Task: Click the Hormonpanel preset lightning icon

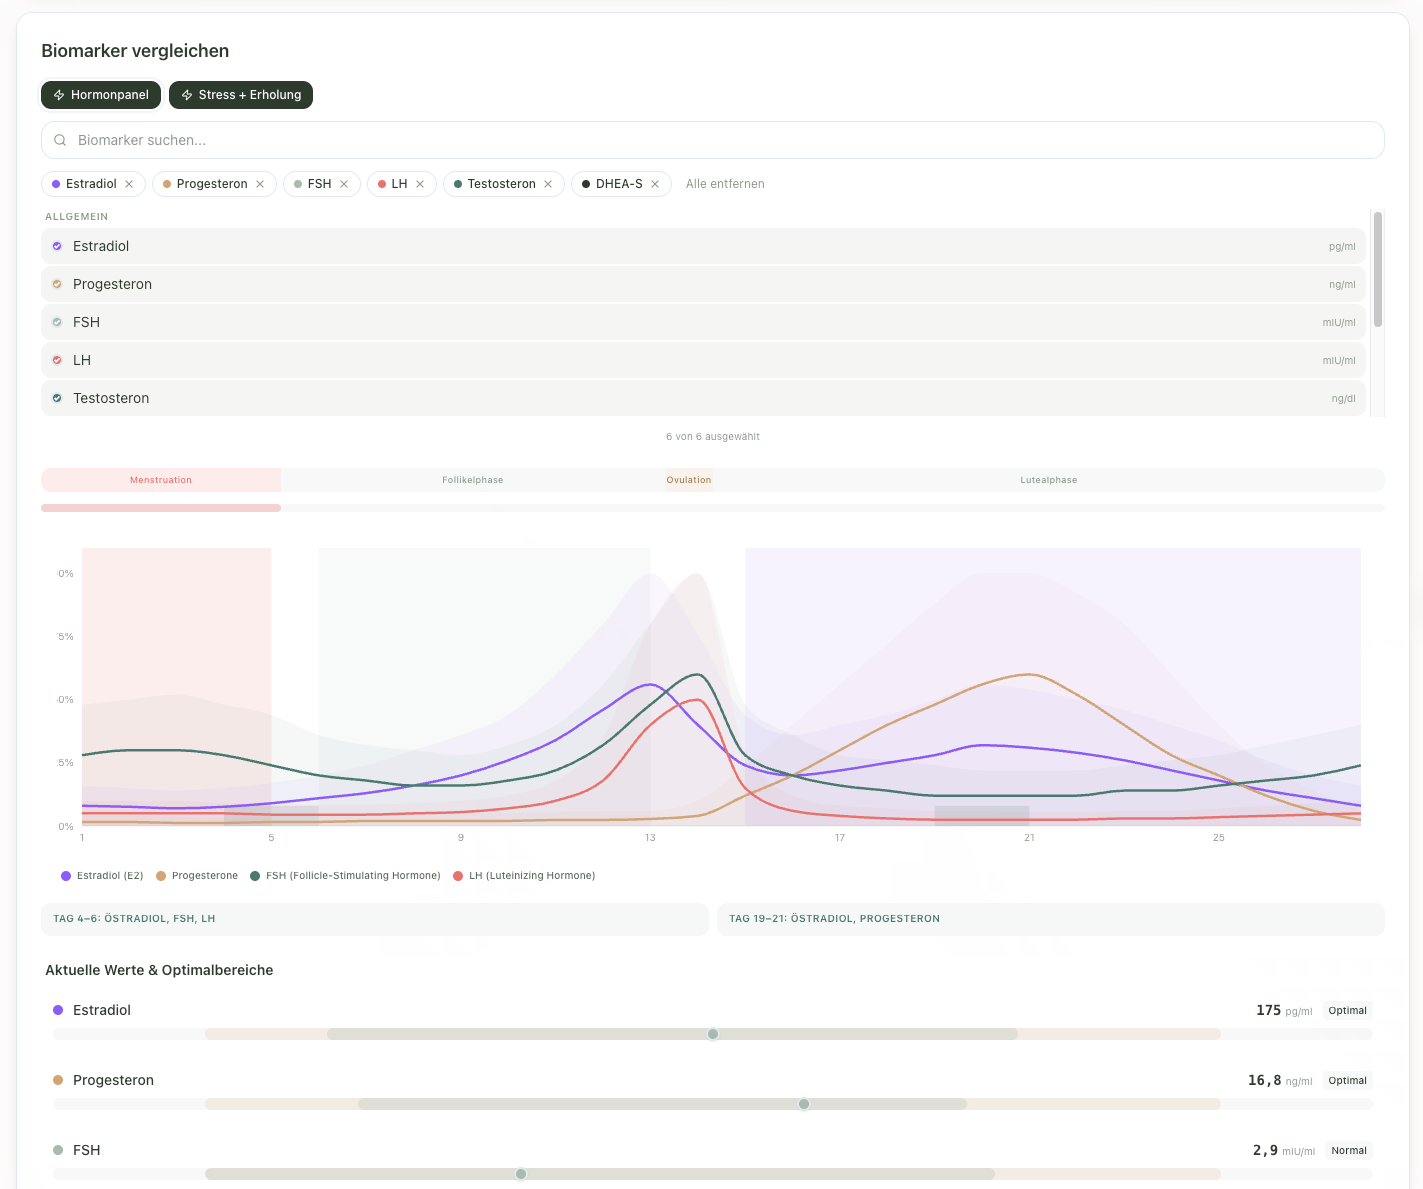Action: 59,95
